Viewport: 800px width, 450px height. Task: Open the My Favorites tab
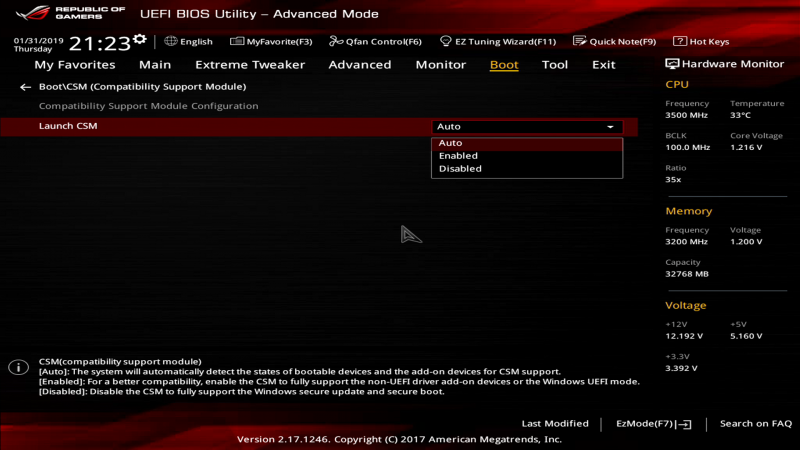tap(74, 65)
